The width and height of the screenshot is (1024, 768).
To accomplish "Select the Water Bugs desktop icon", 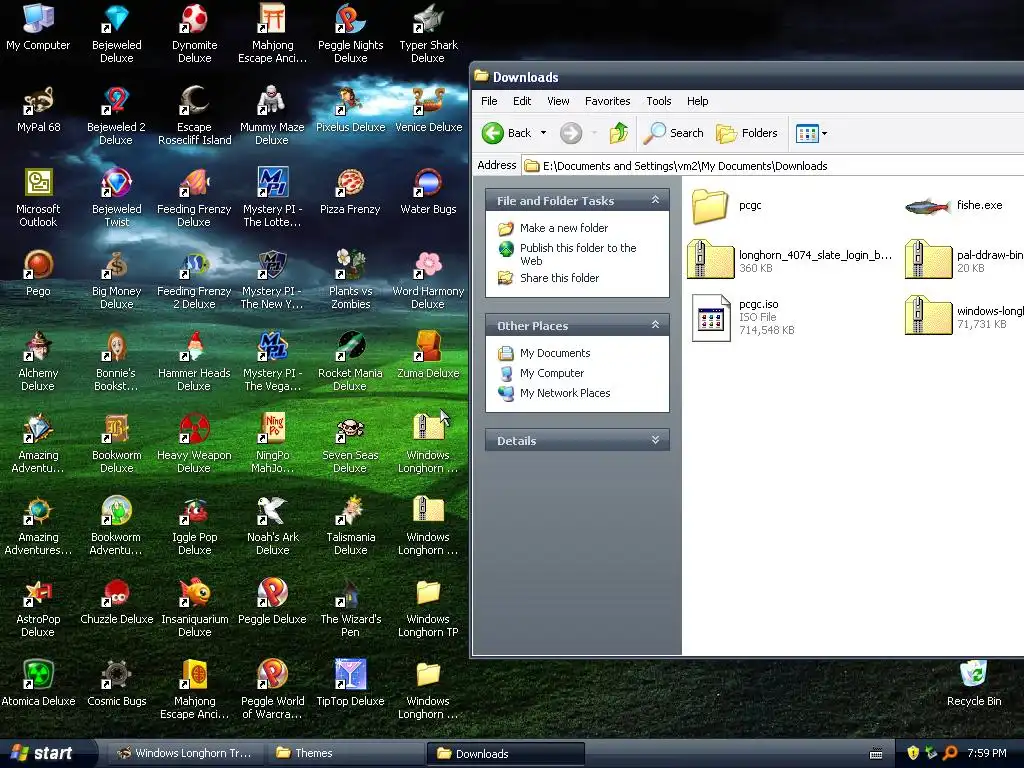I will pos(428,191).
